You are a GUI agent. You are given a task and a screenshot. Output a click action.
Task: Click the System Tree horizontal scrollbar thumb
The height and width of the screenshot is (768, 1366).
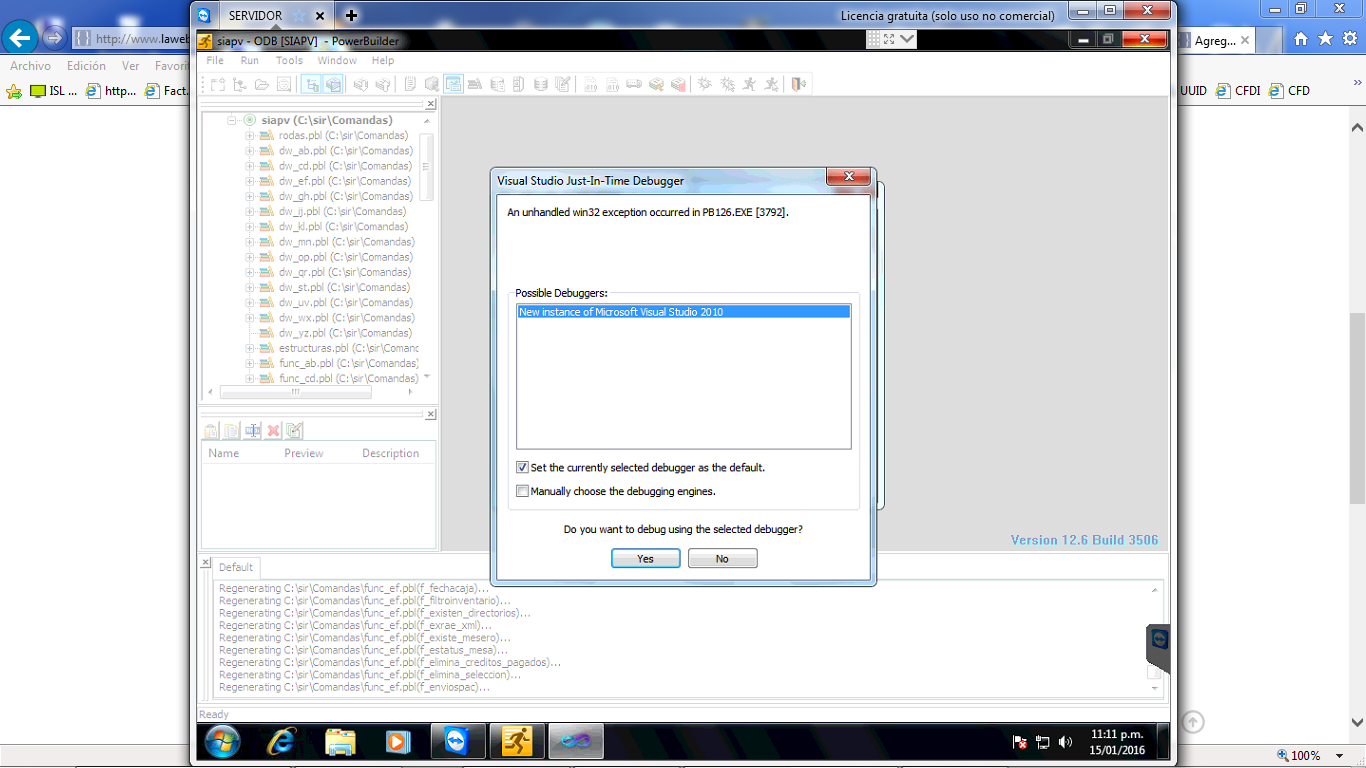click(296, 392)
